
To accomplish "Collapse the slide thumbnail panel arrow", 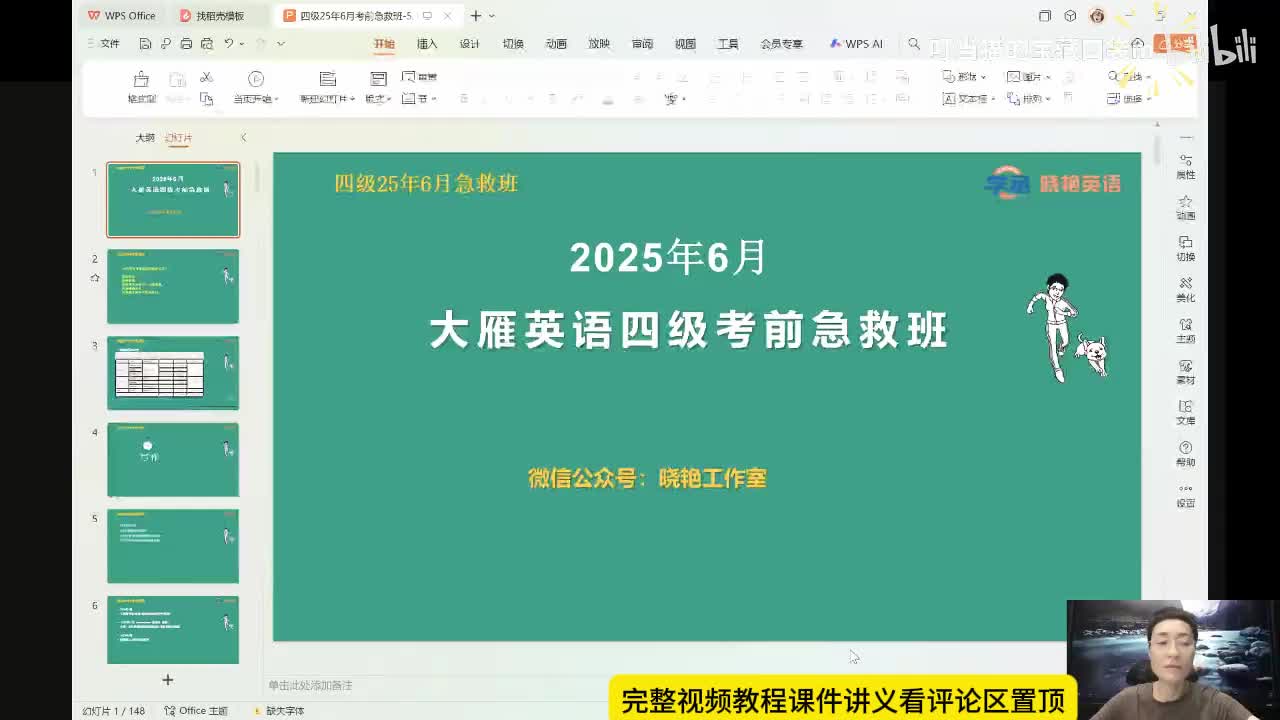I will (243, 138).
